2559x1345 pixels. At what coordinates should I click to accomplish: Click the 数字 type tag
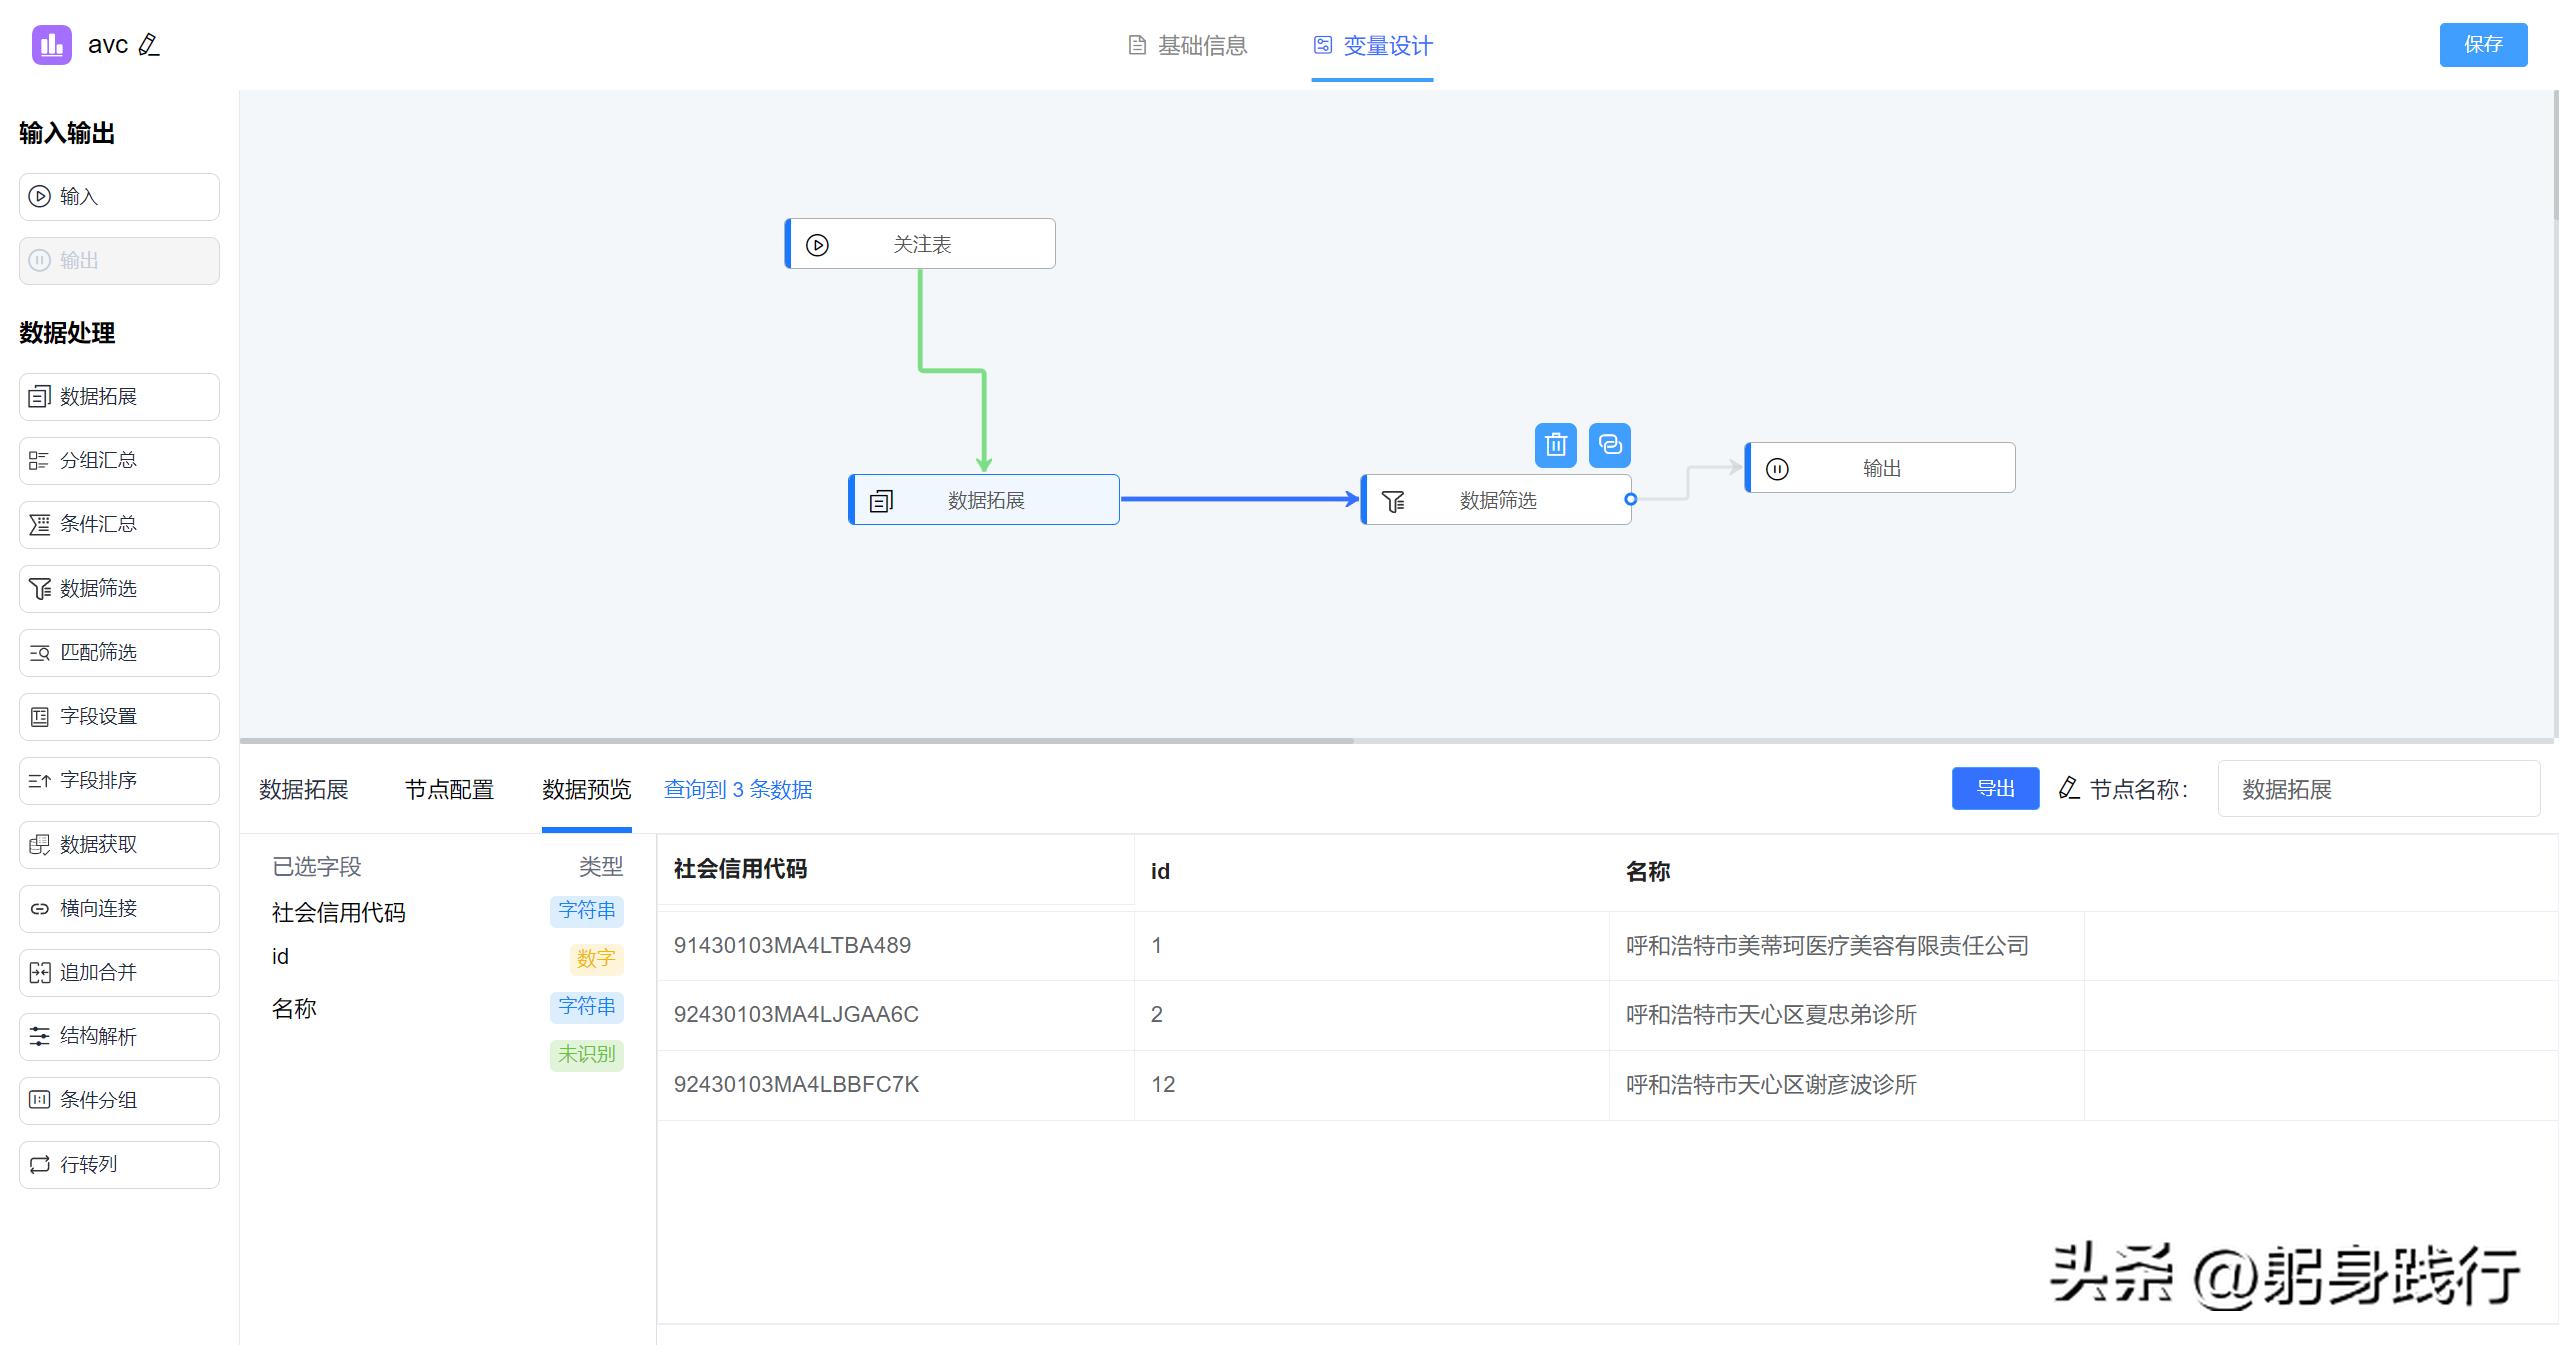(596, 959)
